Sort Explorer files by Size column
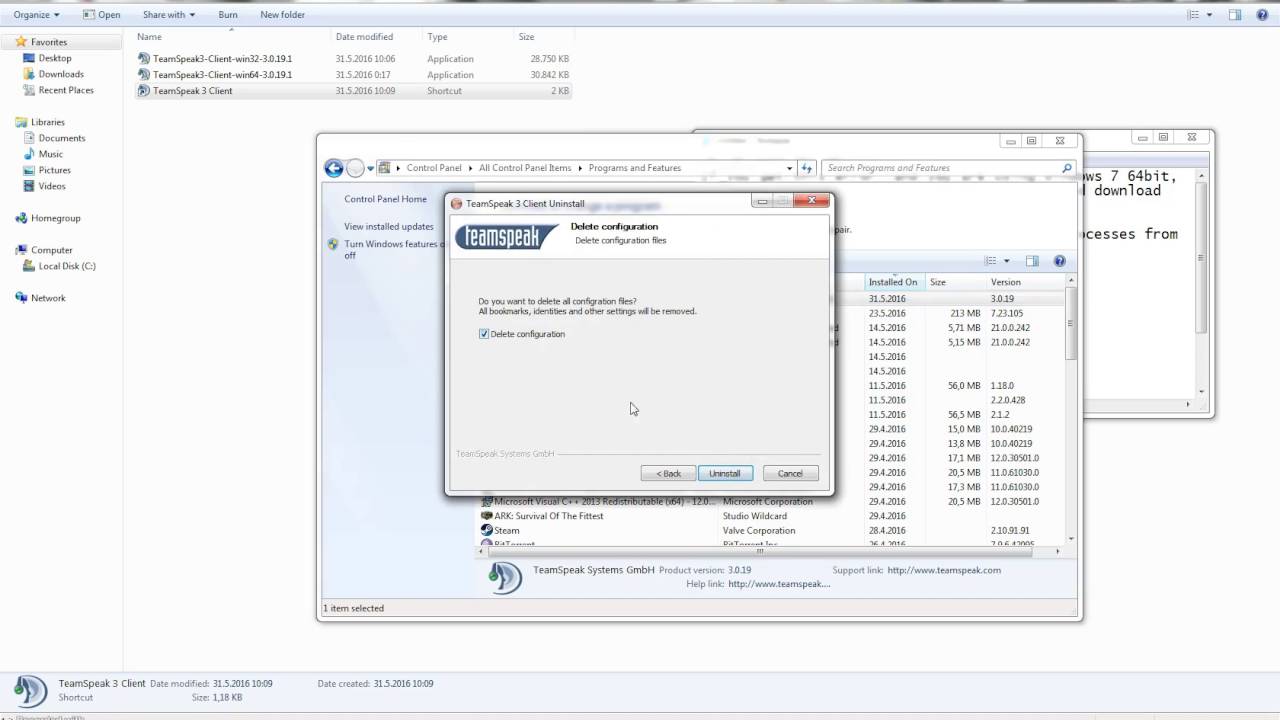Screen dimensions: 1280x720 pos(526,37)
